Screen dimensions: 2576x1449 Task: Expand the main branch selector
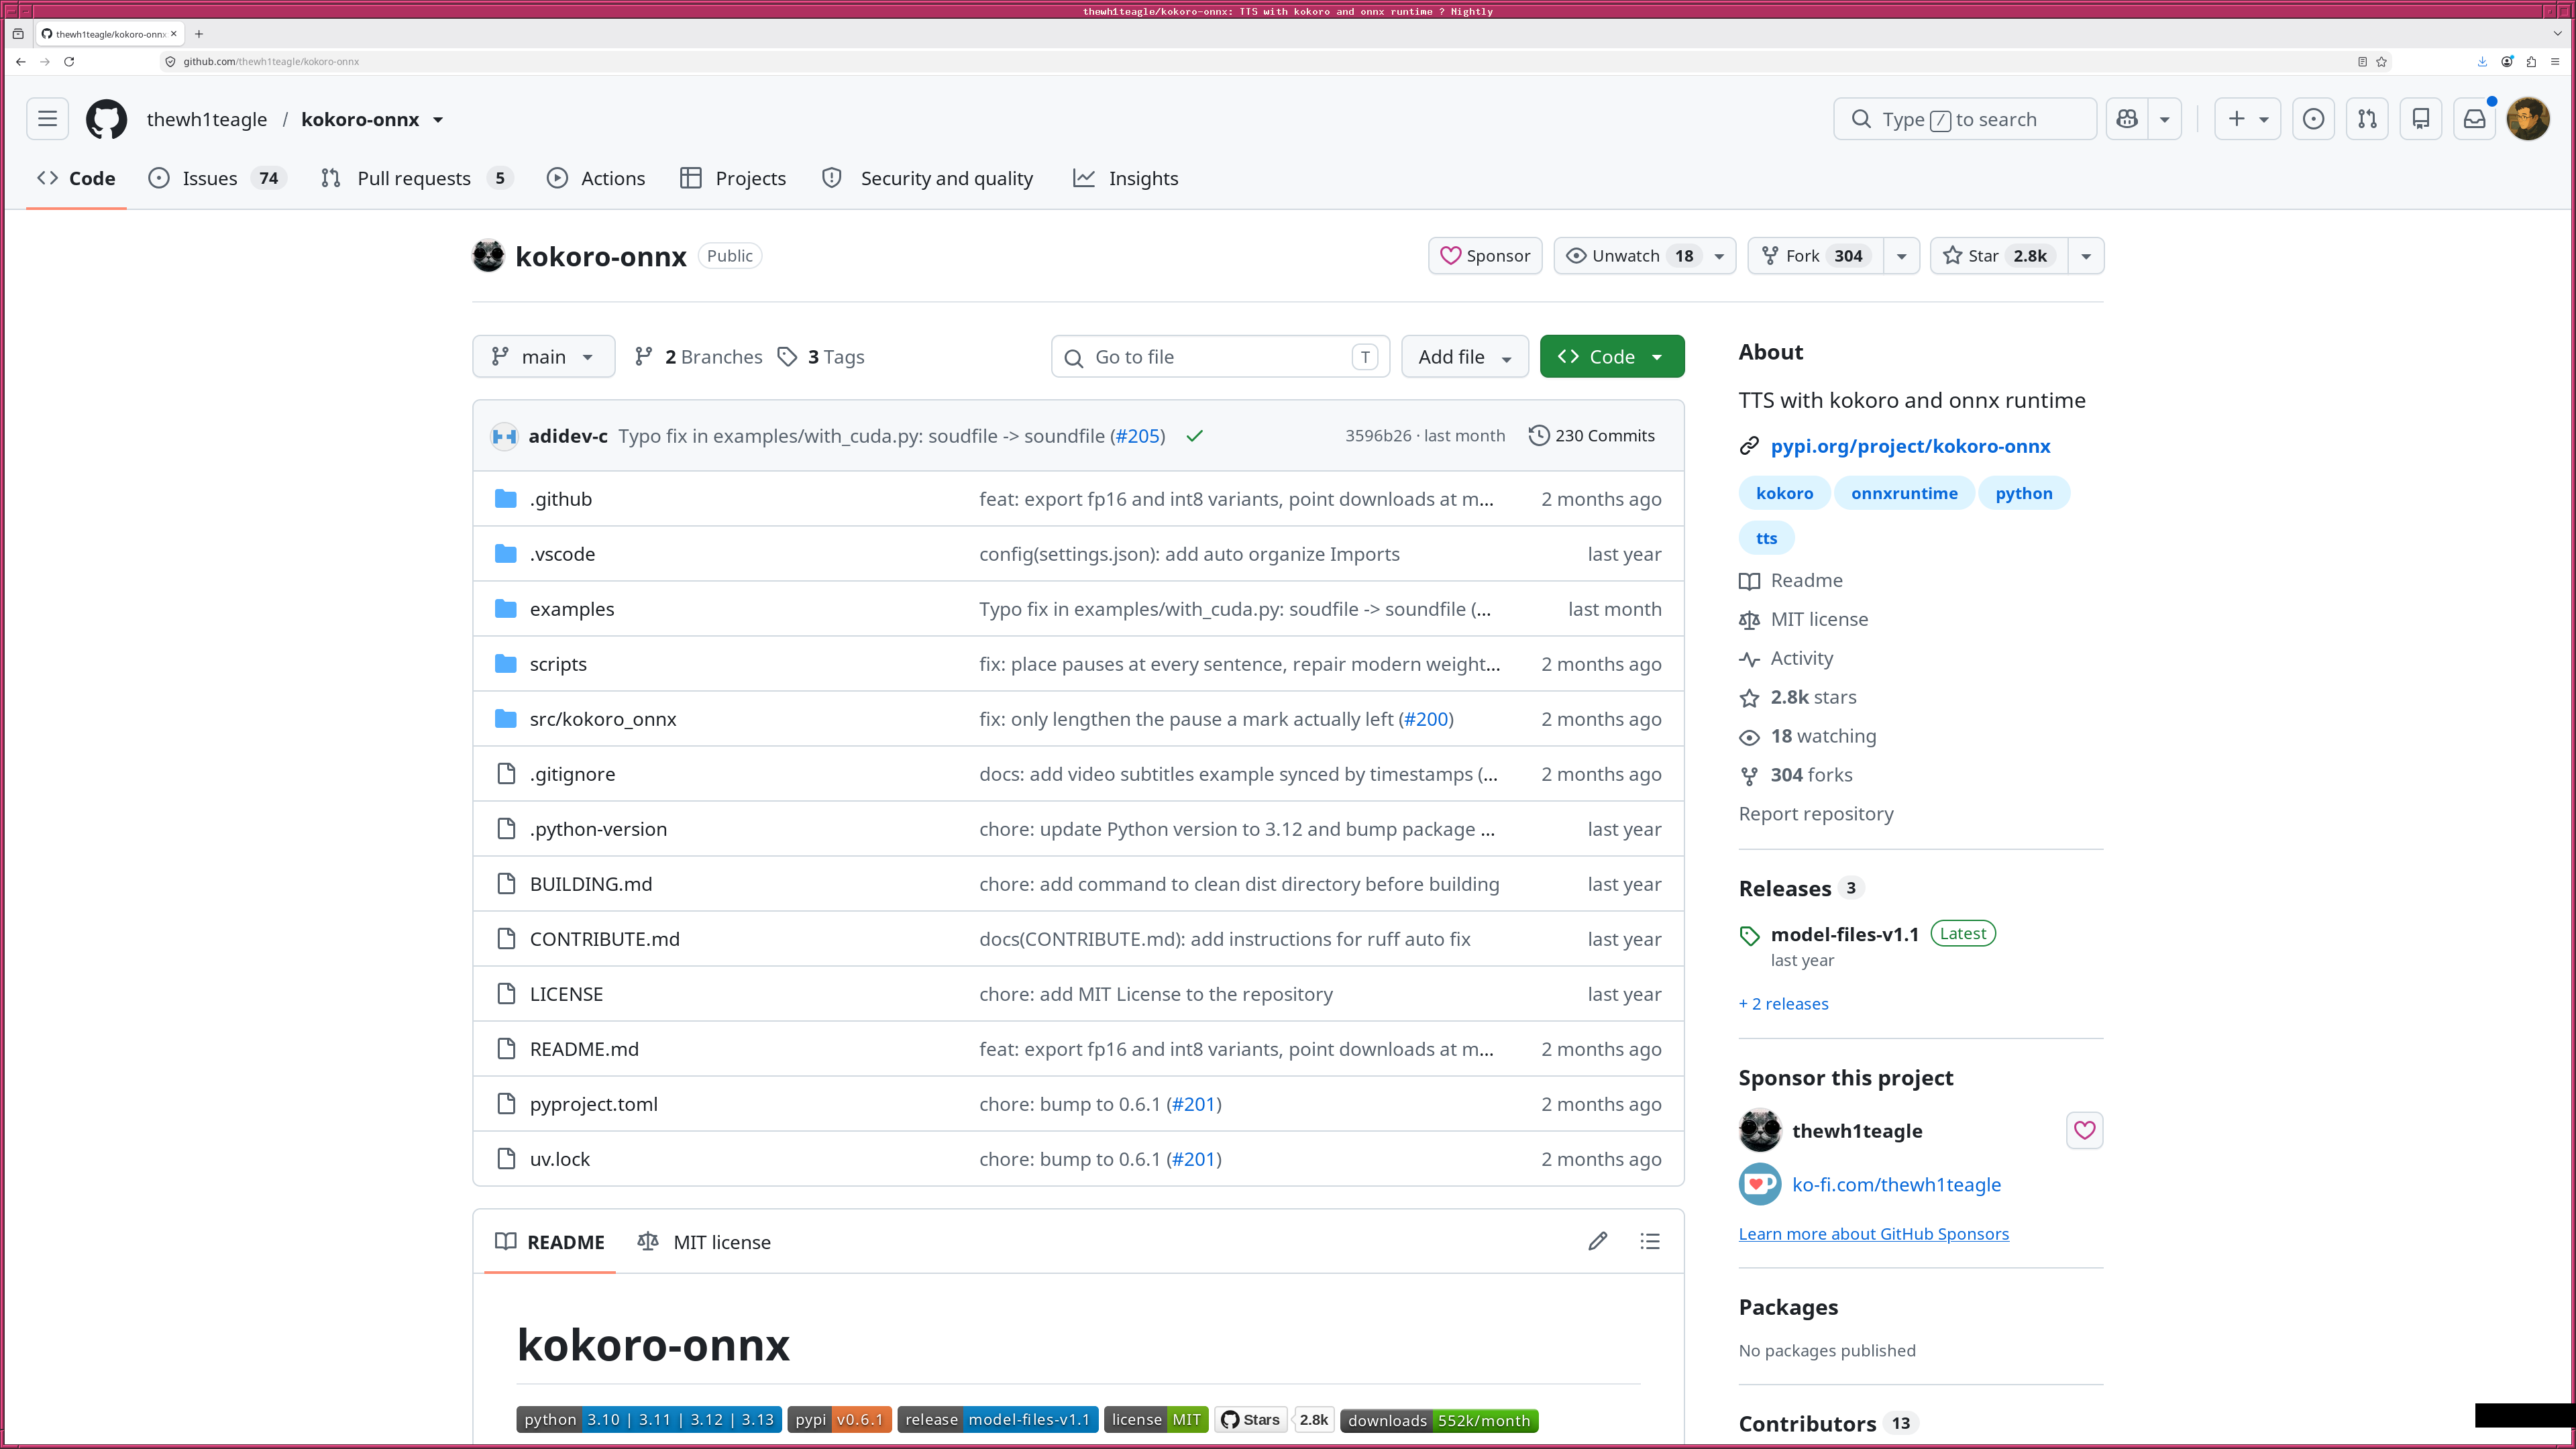pyautogui.click(x=543, y=357)
